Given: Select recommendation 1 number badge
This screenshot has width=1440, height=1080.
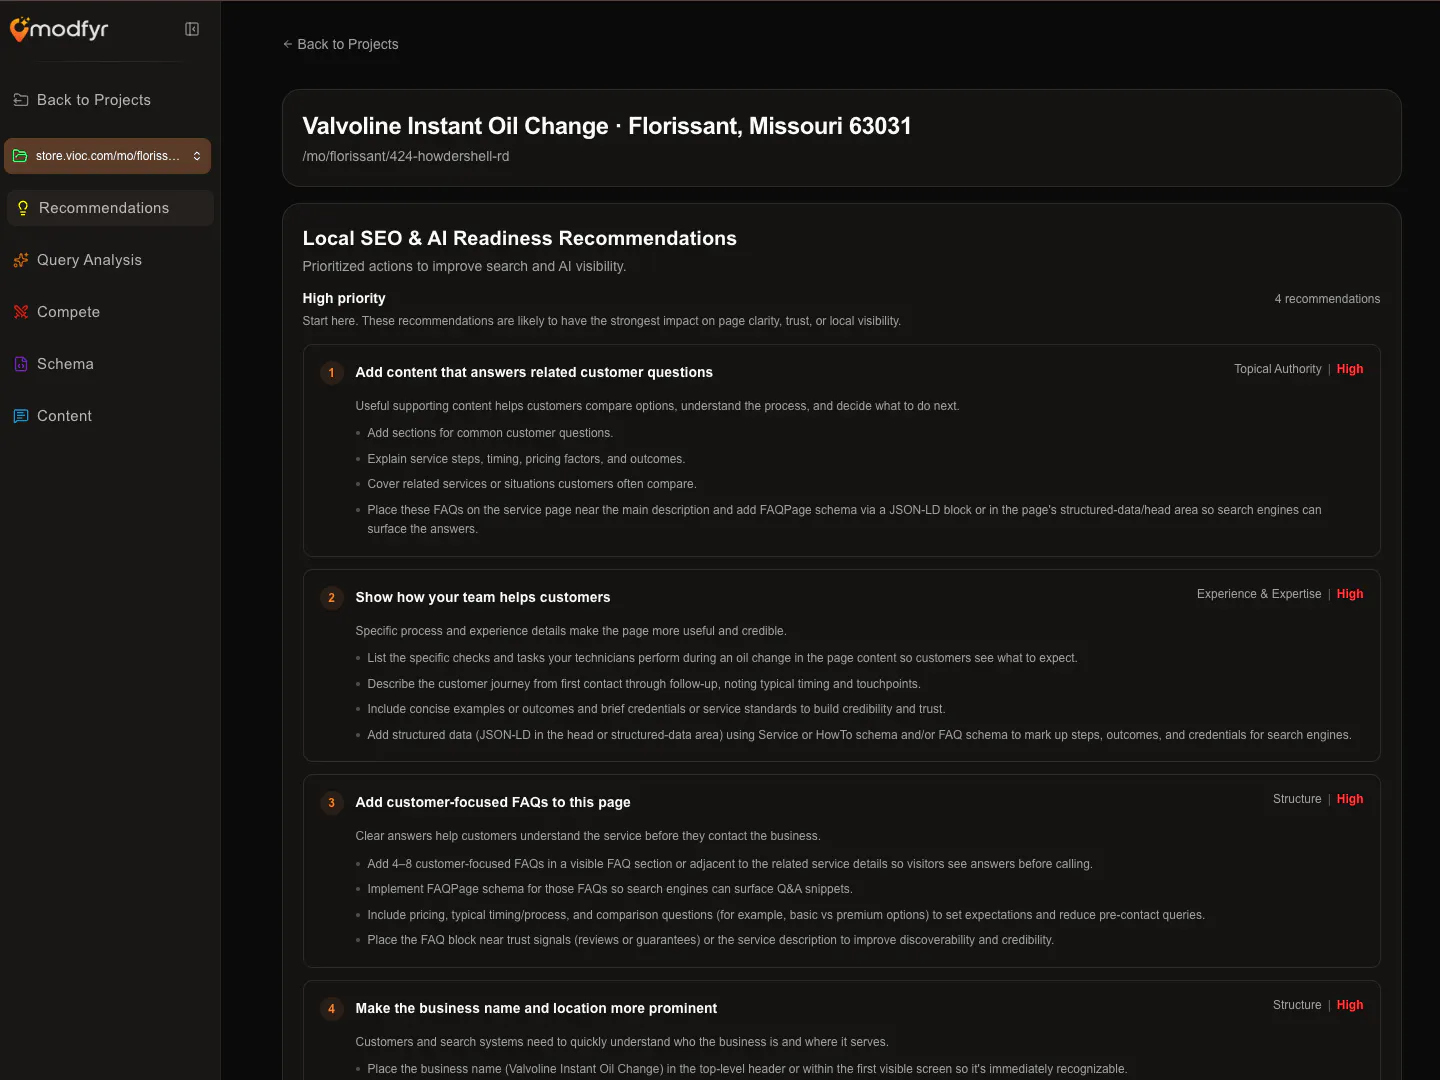Looking at the screenshot, I should pyautogui.click(x=332, y=373).
